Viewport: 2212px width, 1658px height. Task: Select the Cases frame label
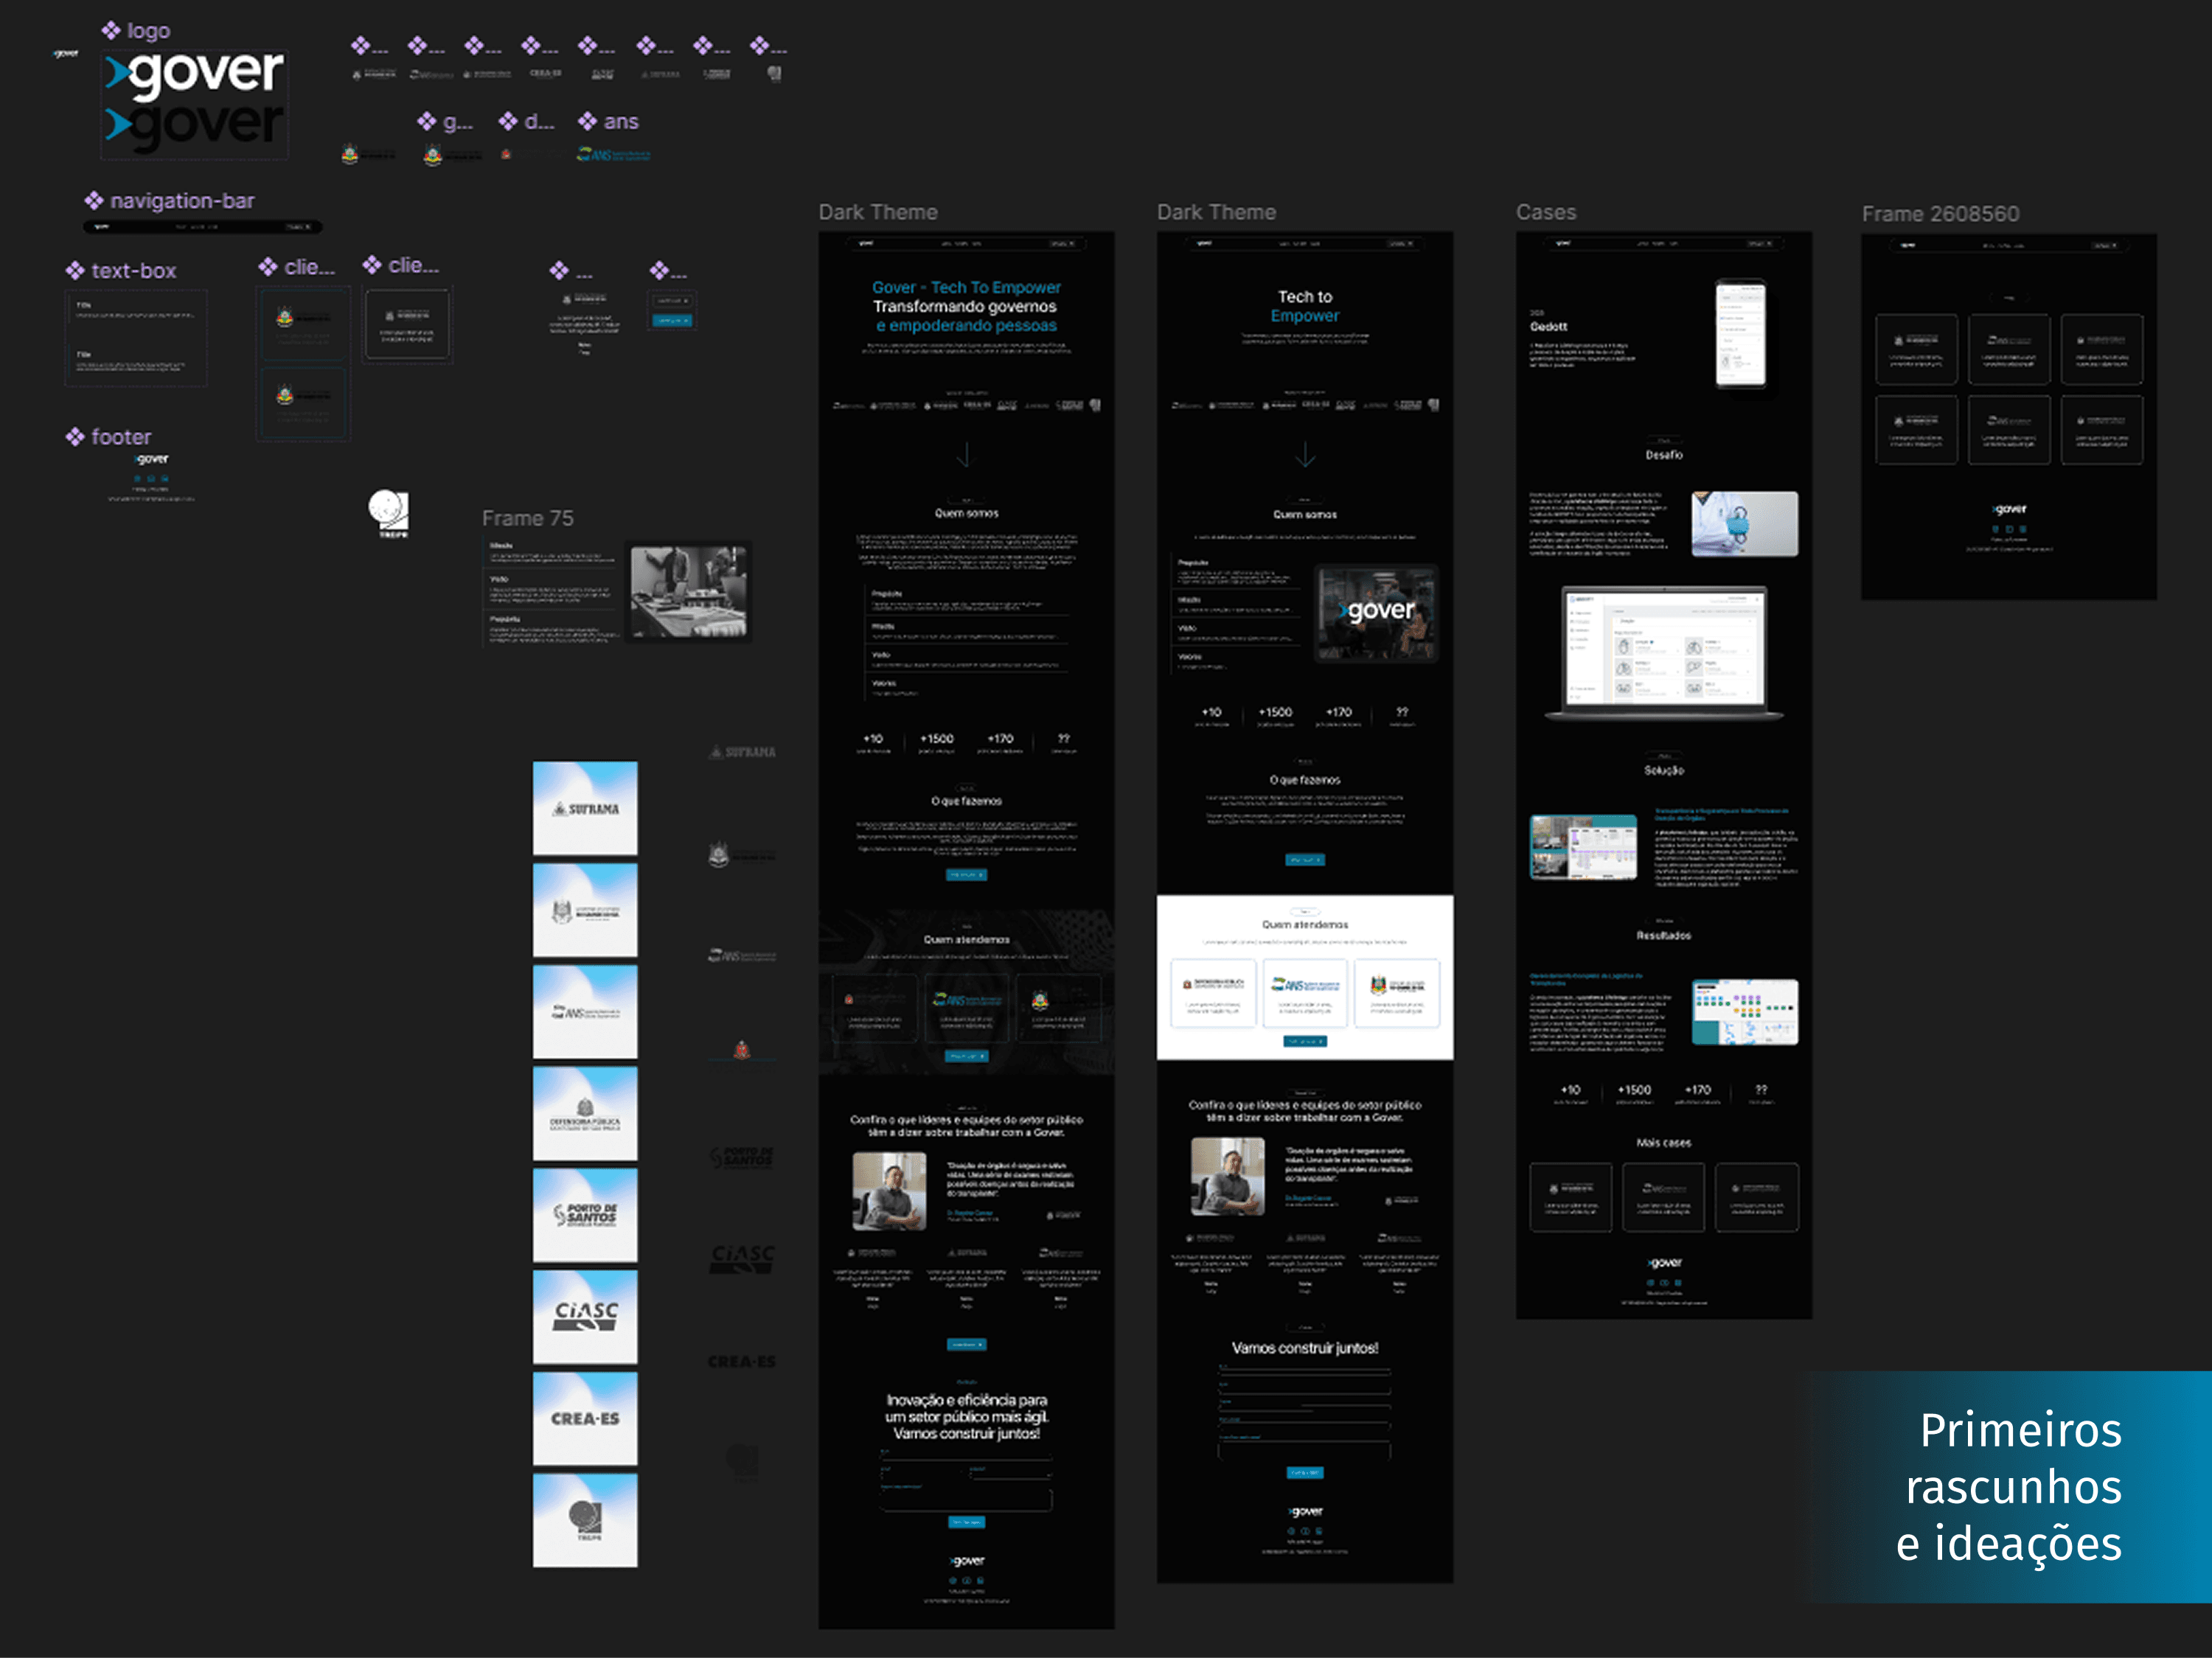pos(1545,212)
